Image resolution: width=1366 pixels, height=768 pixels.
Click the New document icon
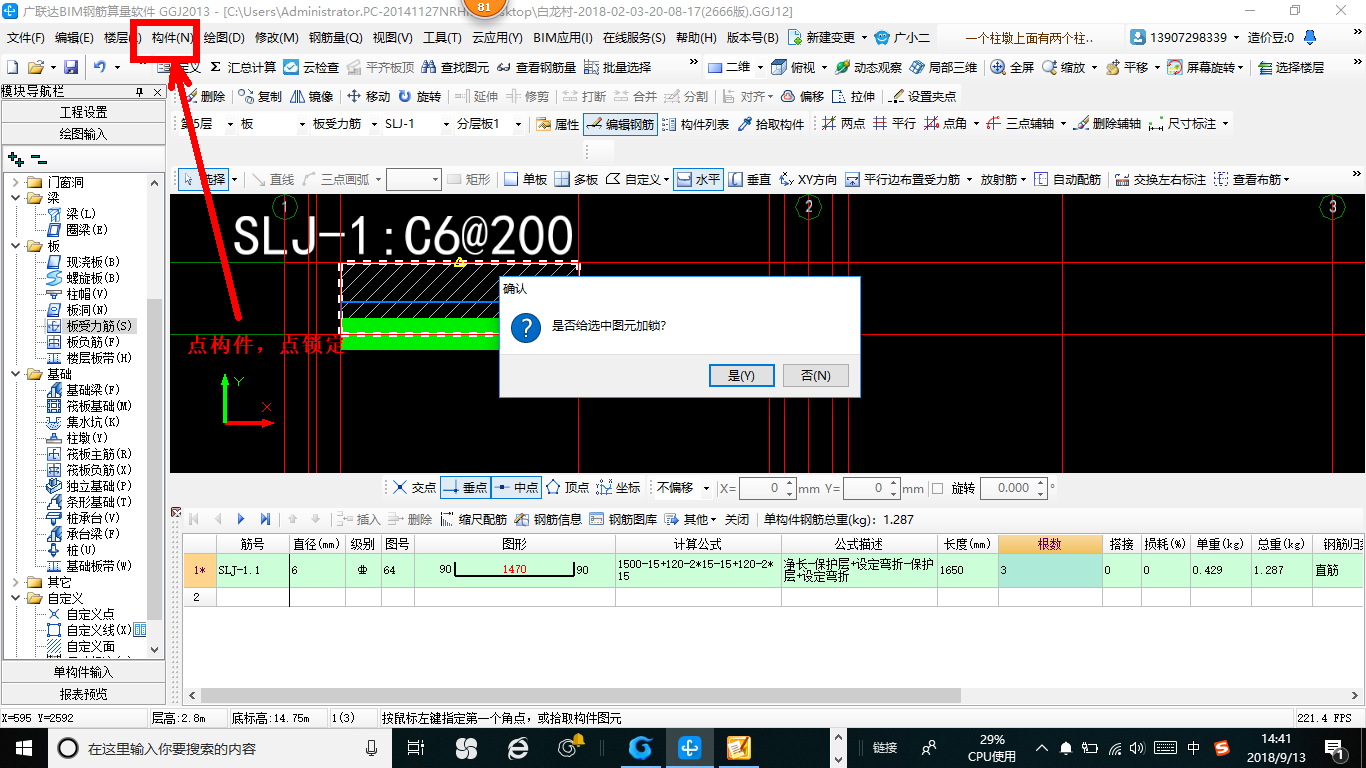(13, 67)
